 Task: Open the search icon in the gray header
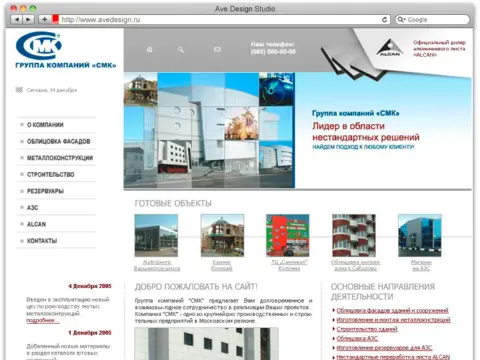[x=181, y=50]
